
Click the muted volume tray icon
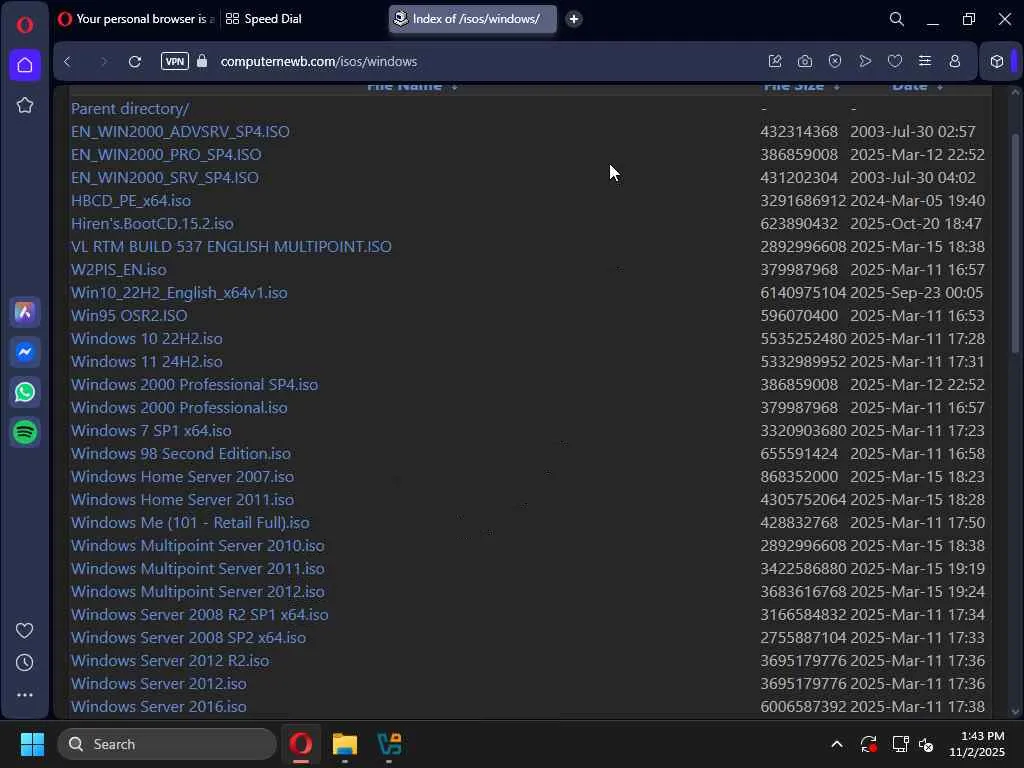(x=926, y=744)
